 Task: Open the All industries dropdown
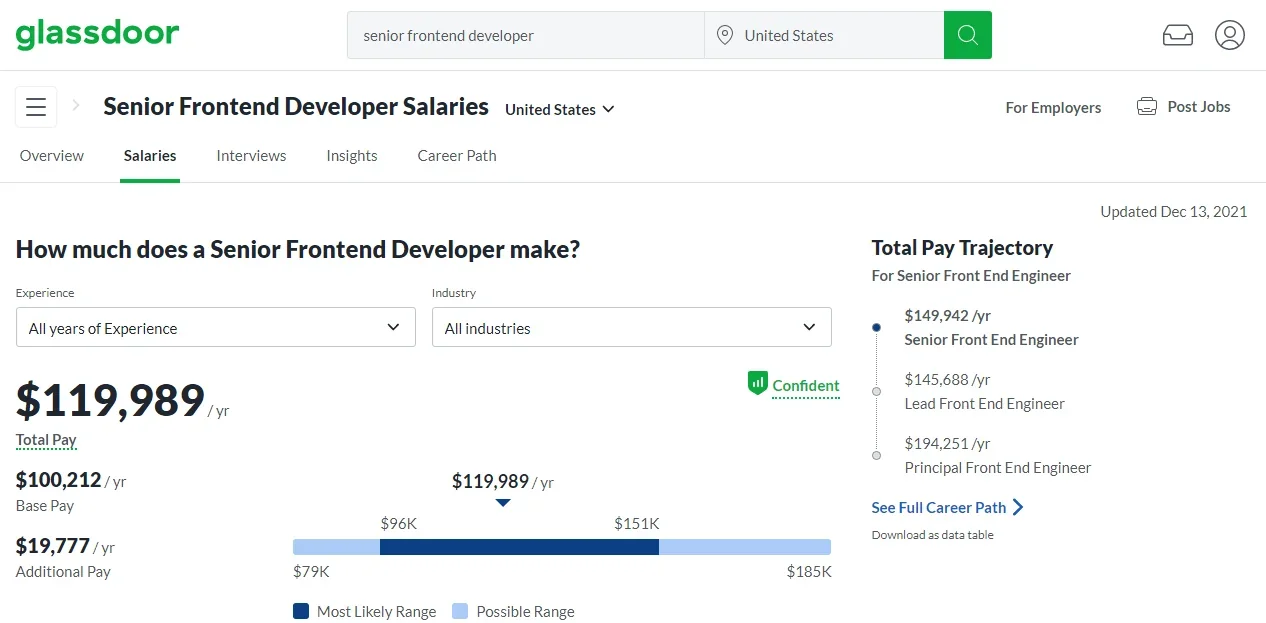point(631,328)
